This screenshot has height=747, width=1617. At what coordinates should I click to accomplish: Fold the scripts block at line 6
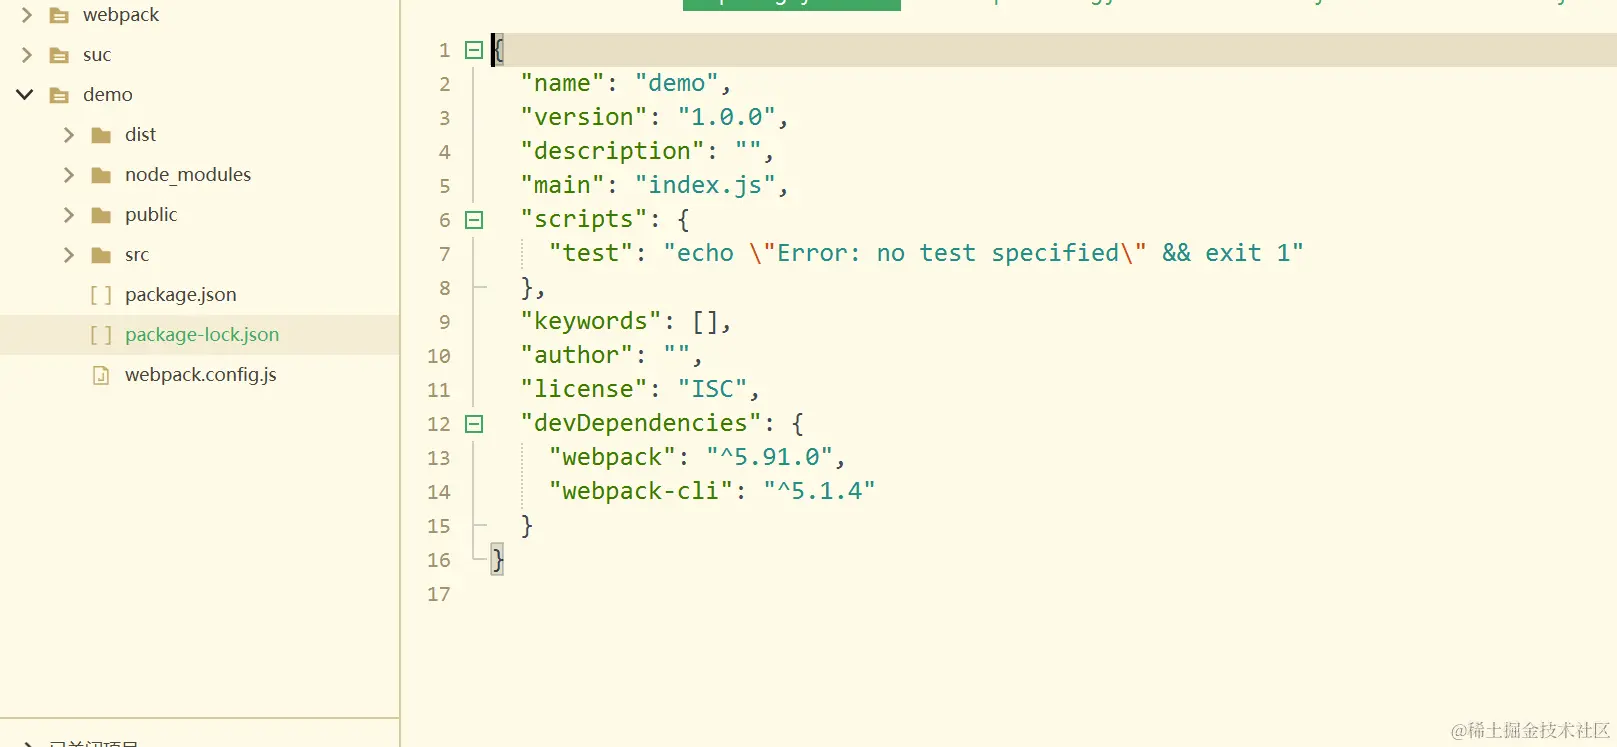click(x=474, y=220)
